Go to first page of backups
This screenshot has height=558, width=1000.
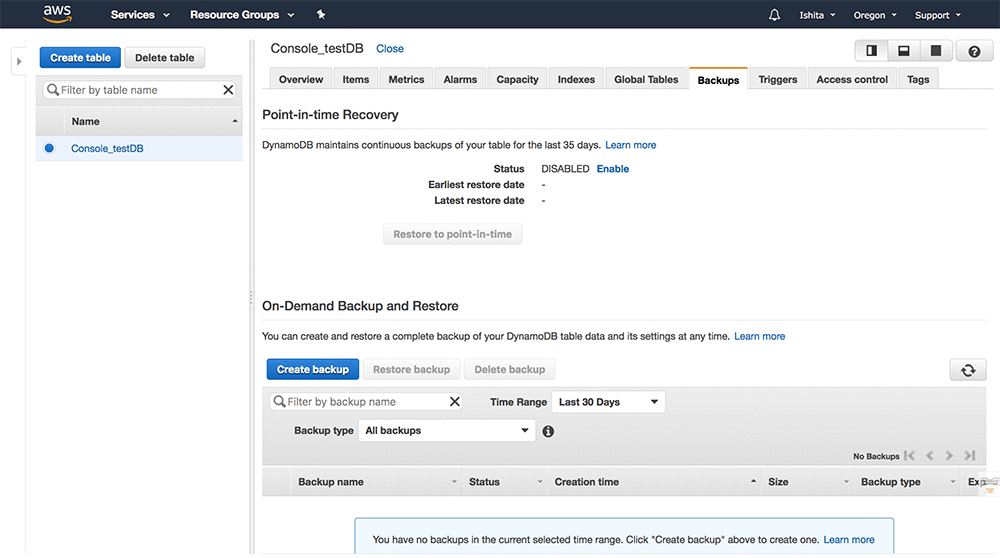tap(909, 455)
